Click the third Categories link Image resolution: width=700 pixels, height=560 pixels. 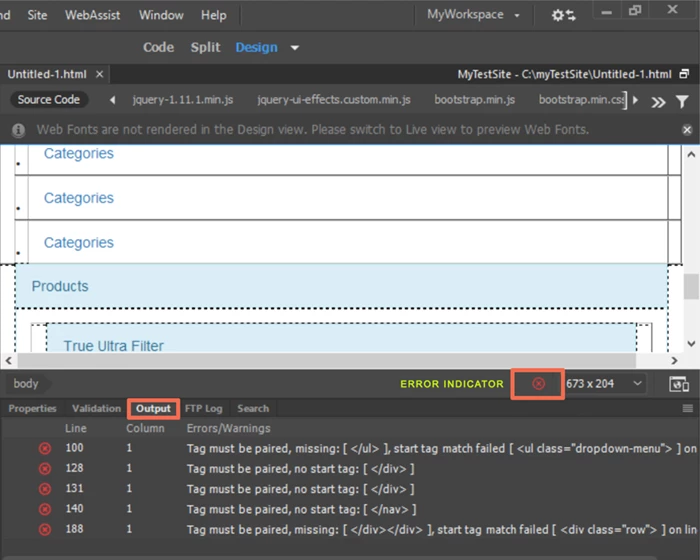click(79, 243)
